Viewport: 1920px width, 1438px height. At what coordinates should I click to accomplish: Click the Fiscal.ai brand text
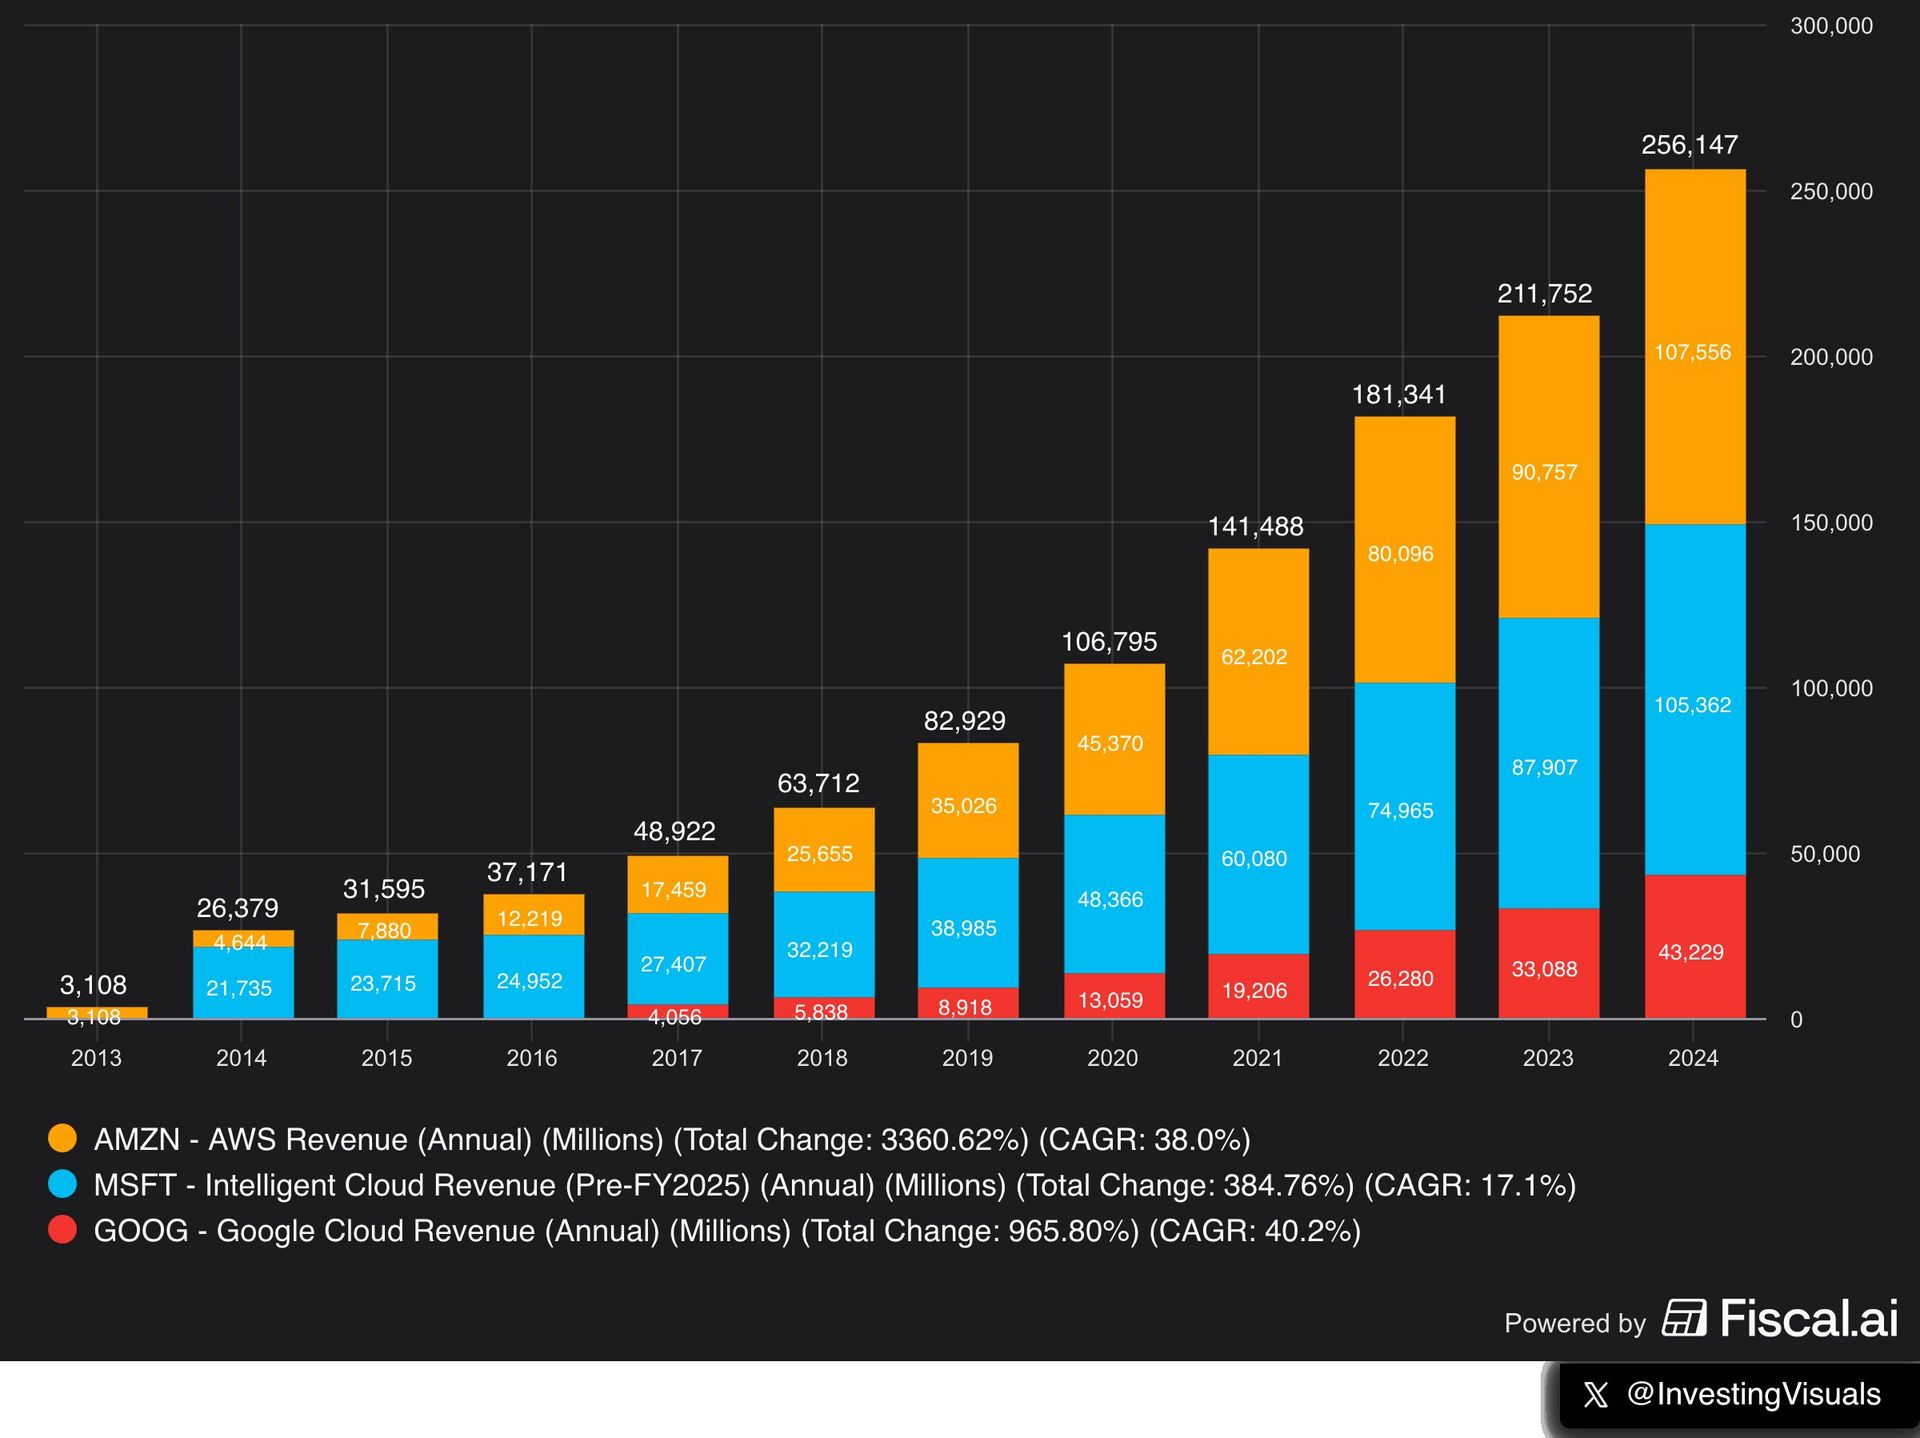[x=1808, y=1318]
